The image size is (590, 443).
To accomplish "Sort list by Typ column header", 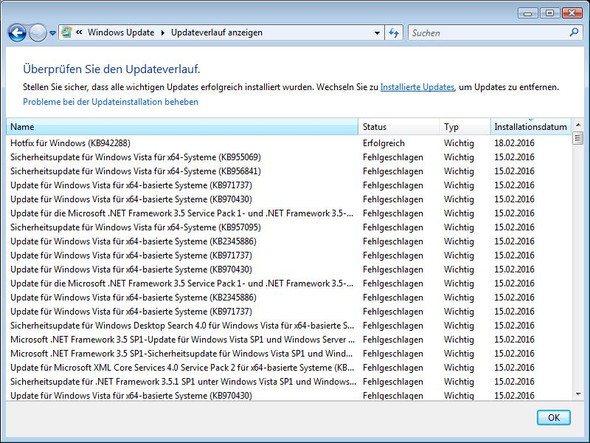I will coord(464,127).
